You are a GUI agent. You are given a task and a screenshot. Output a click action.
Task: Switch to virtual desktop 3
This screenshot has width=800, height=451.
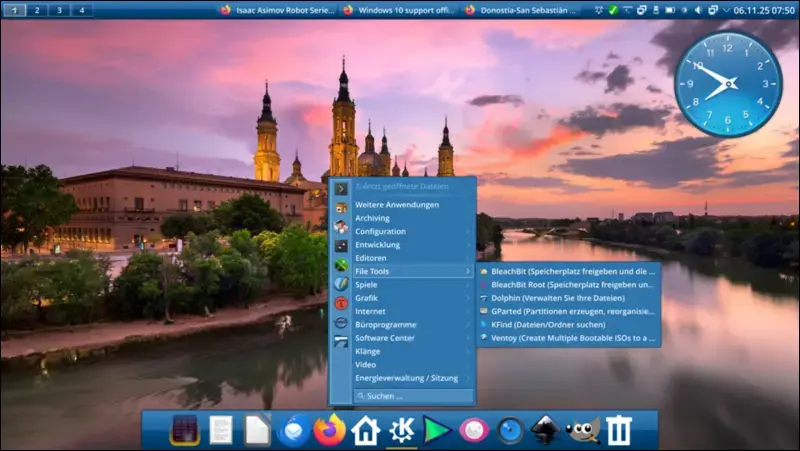(x=59, y=10)
